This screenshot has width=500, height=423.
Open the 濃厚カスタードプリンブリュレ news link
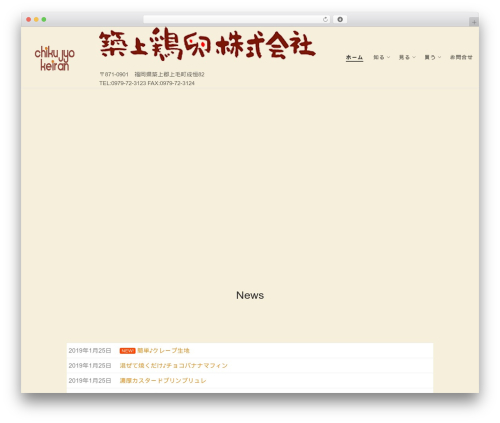pyautogui.click(x=163, y=381)
